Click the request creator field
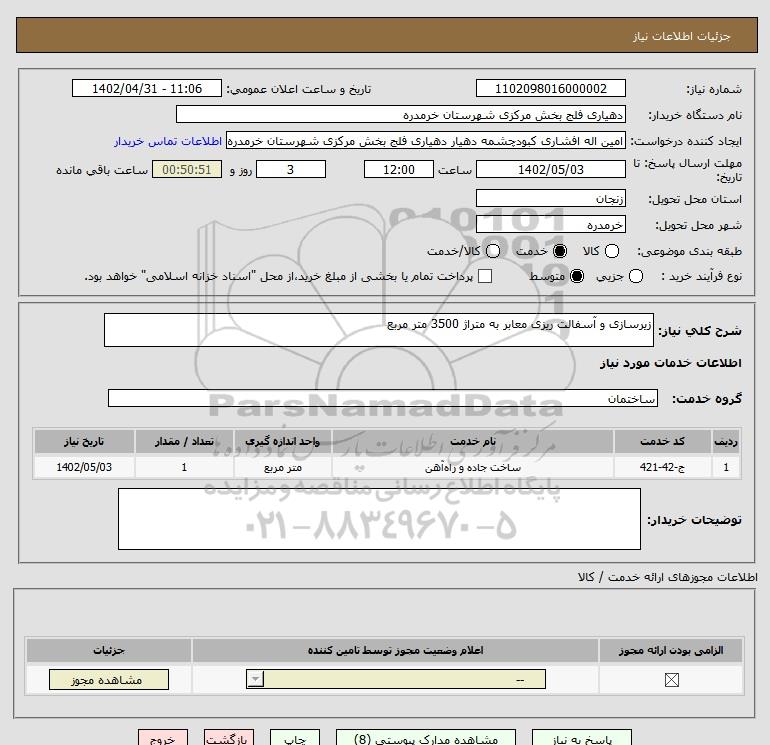Image resolution: width=770 pixels, height=745 pixels. point(426,140)
